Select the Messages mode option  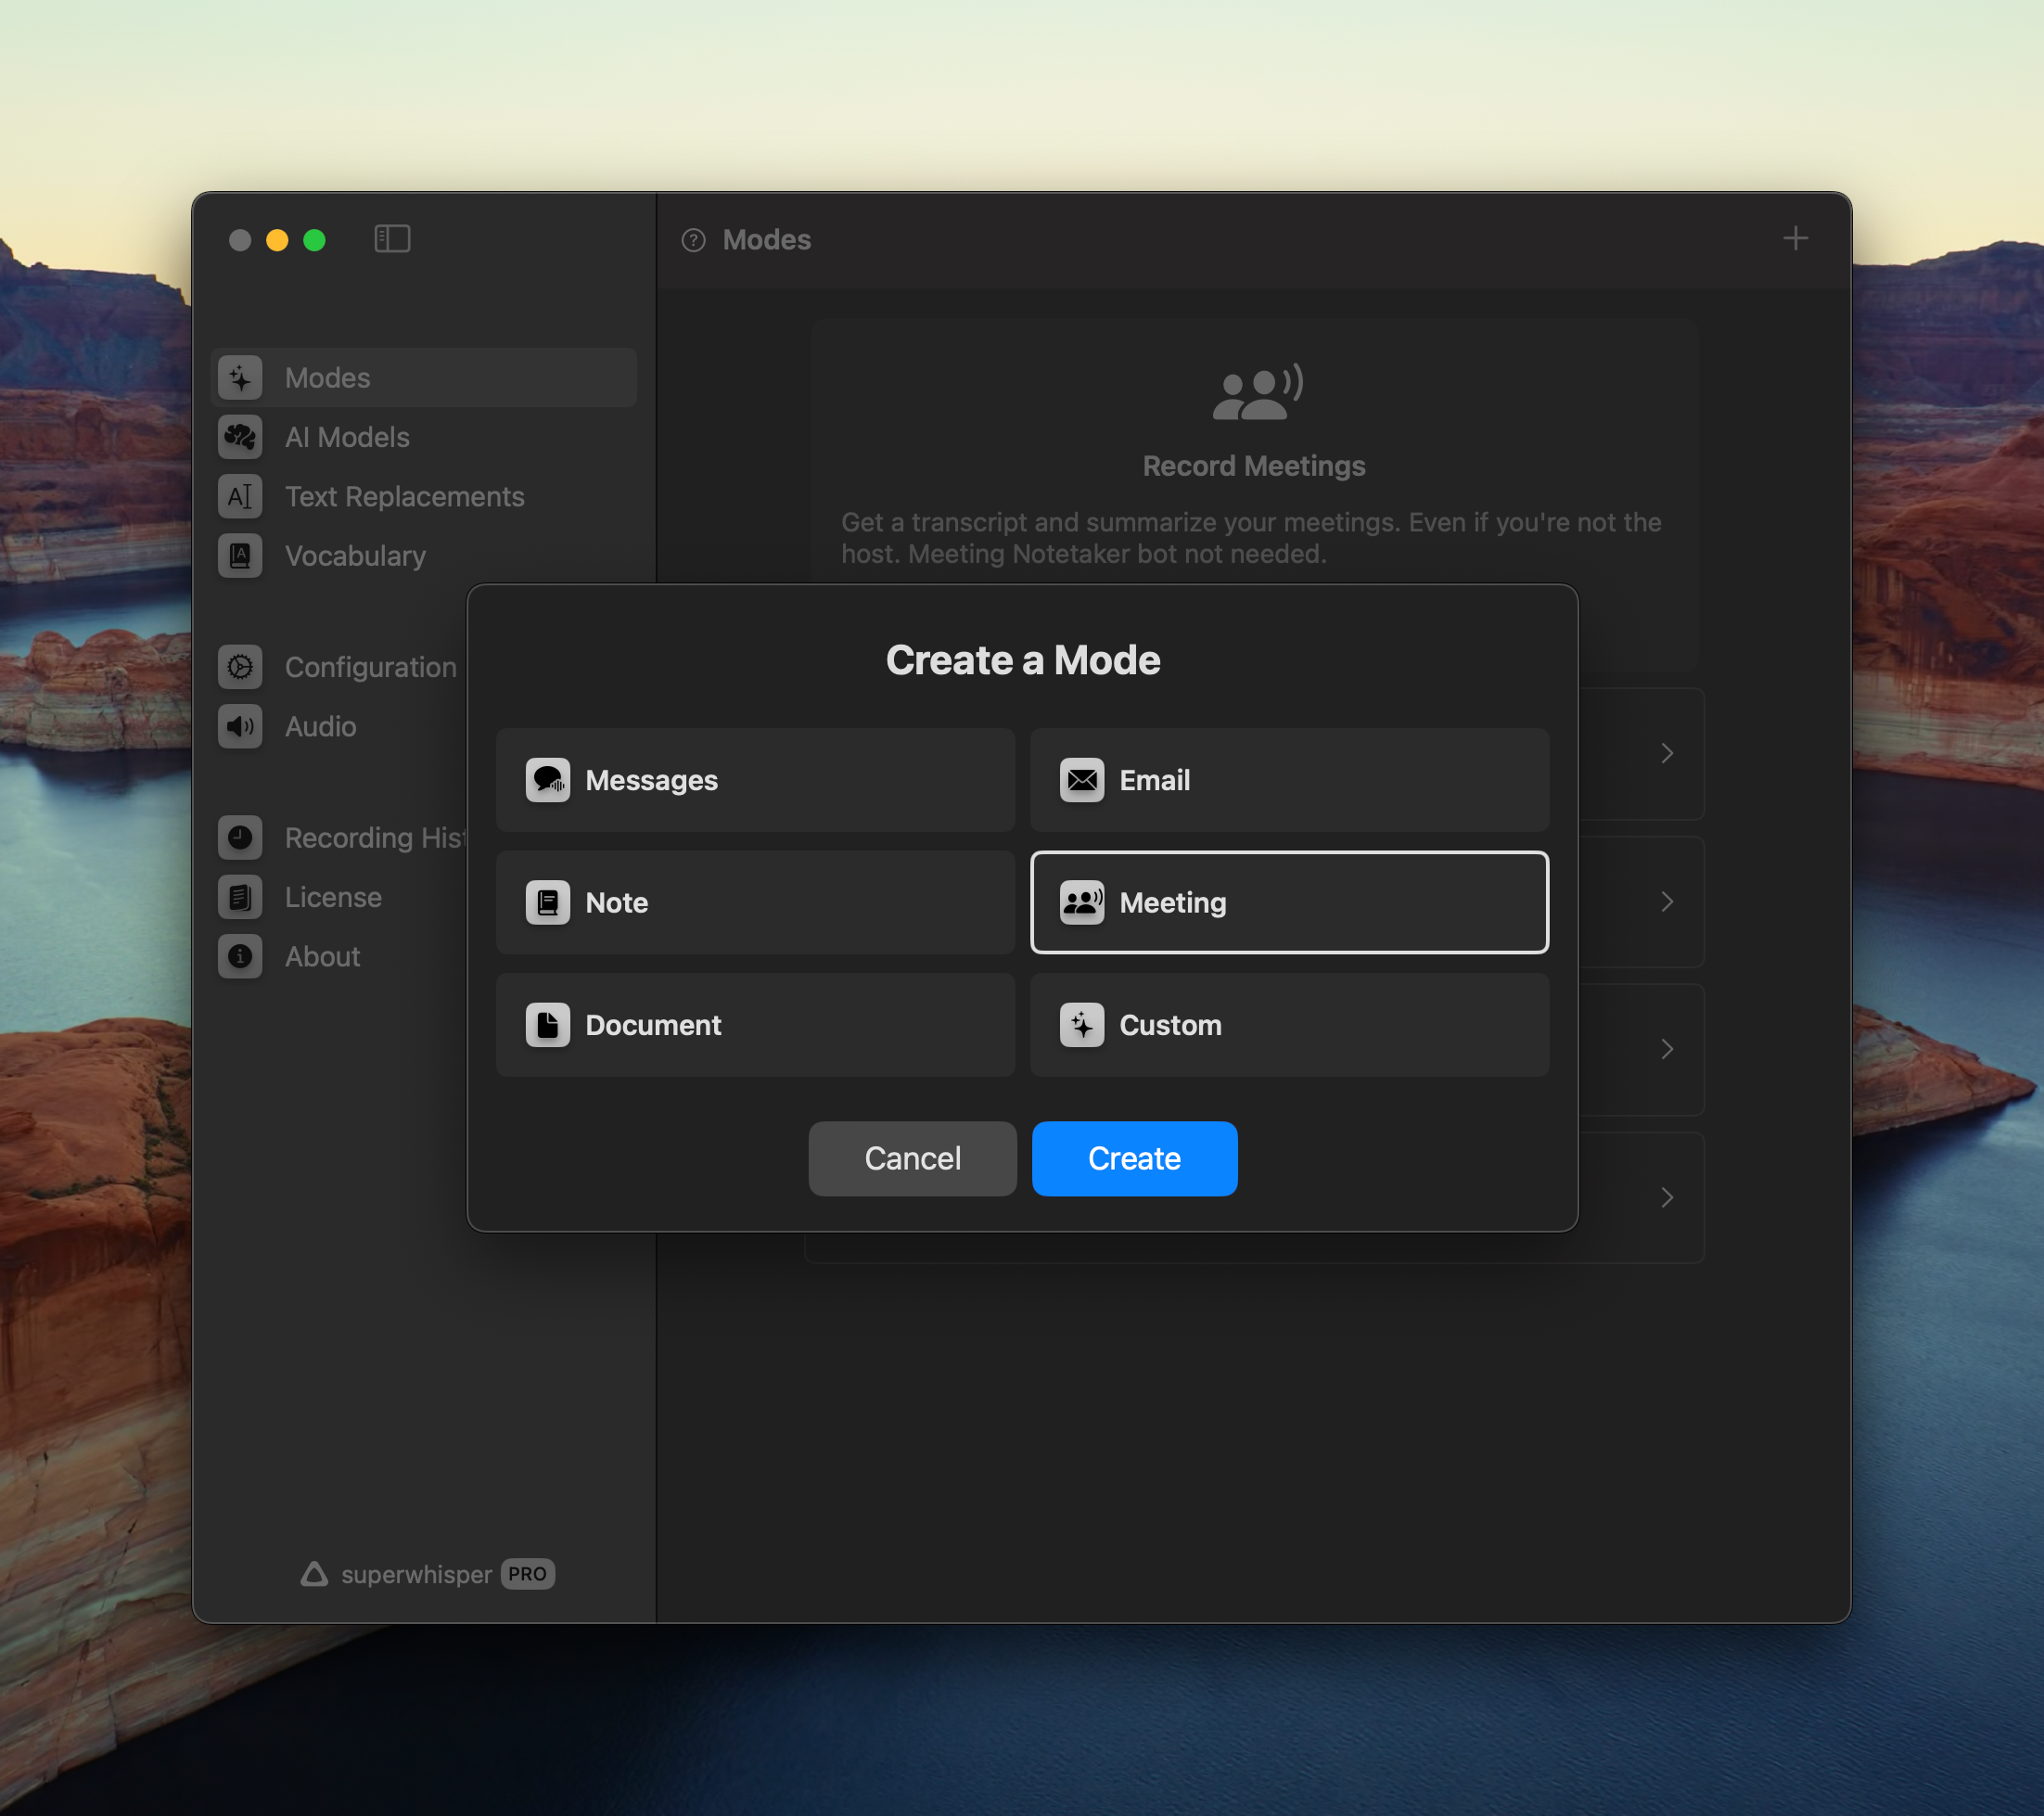pyautogui.click(x=754, y=778)
